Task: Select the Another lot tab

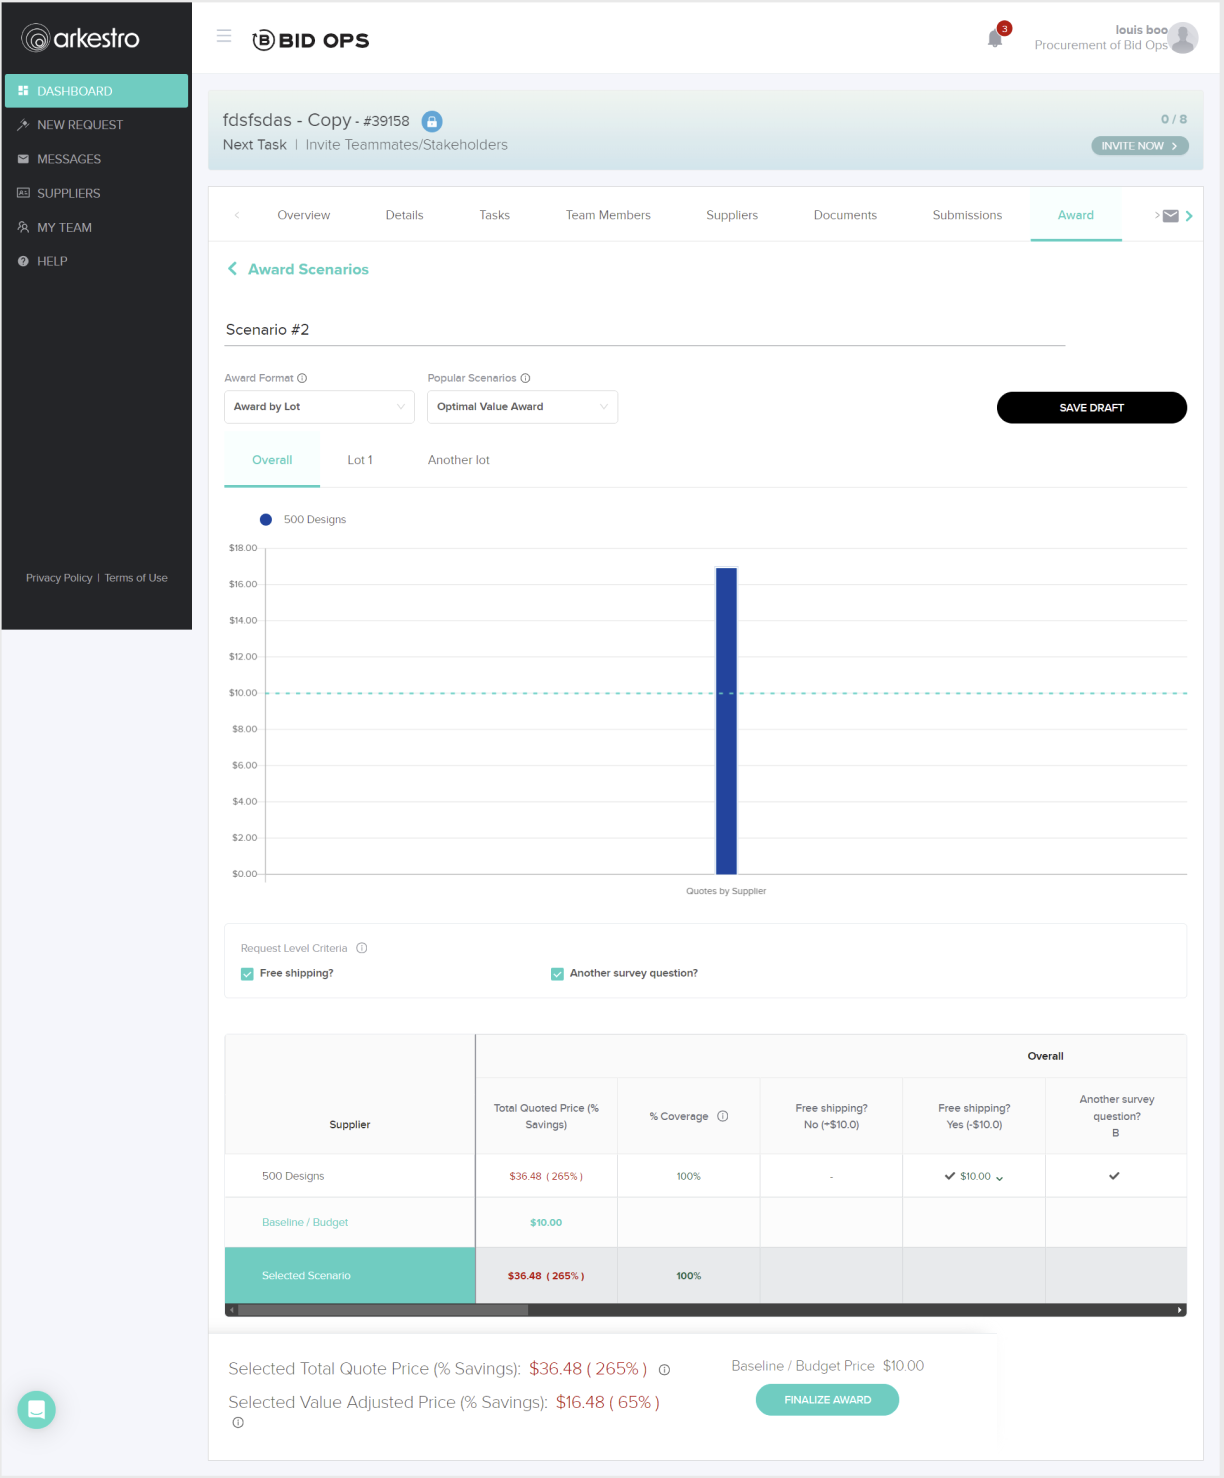Action: pyautogui.click(x=458, y=459)
